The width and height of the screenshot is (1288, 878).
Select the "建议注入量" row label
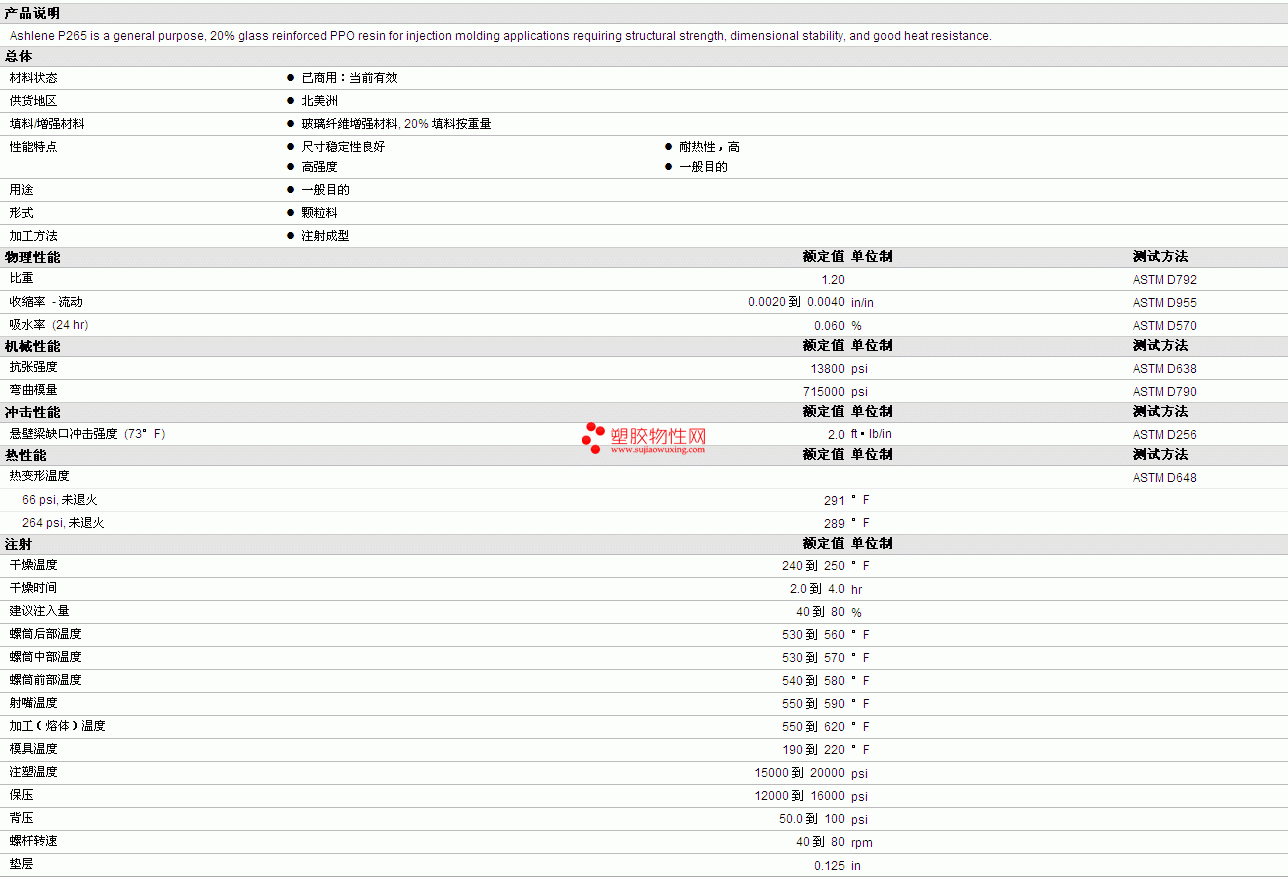pyautogui.click(x=40, y=612)
